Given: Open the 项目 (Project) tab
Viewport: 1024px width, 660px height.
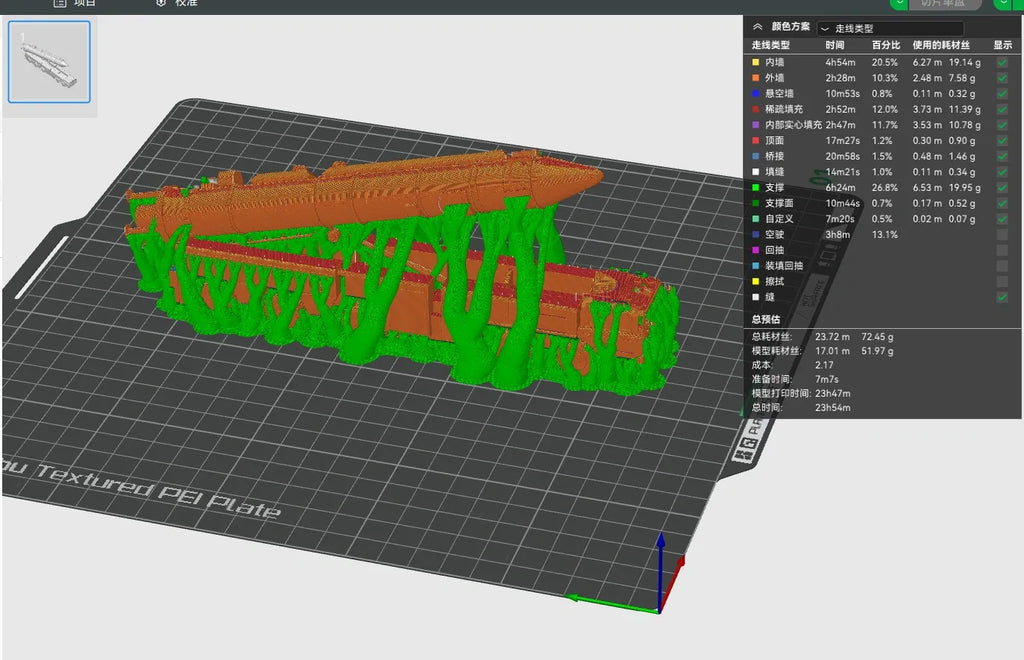Looking at the screenshot, I should coord(85,3).
